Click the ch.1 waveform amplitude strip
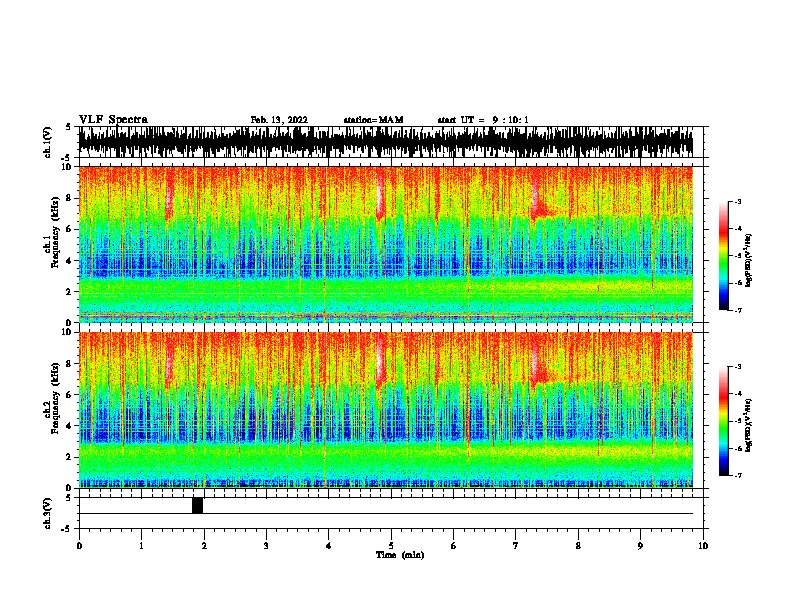792x612 pixels. 386,142
